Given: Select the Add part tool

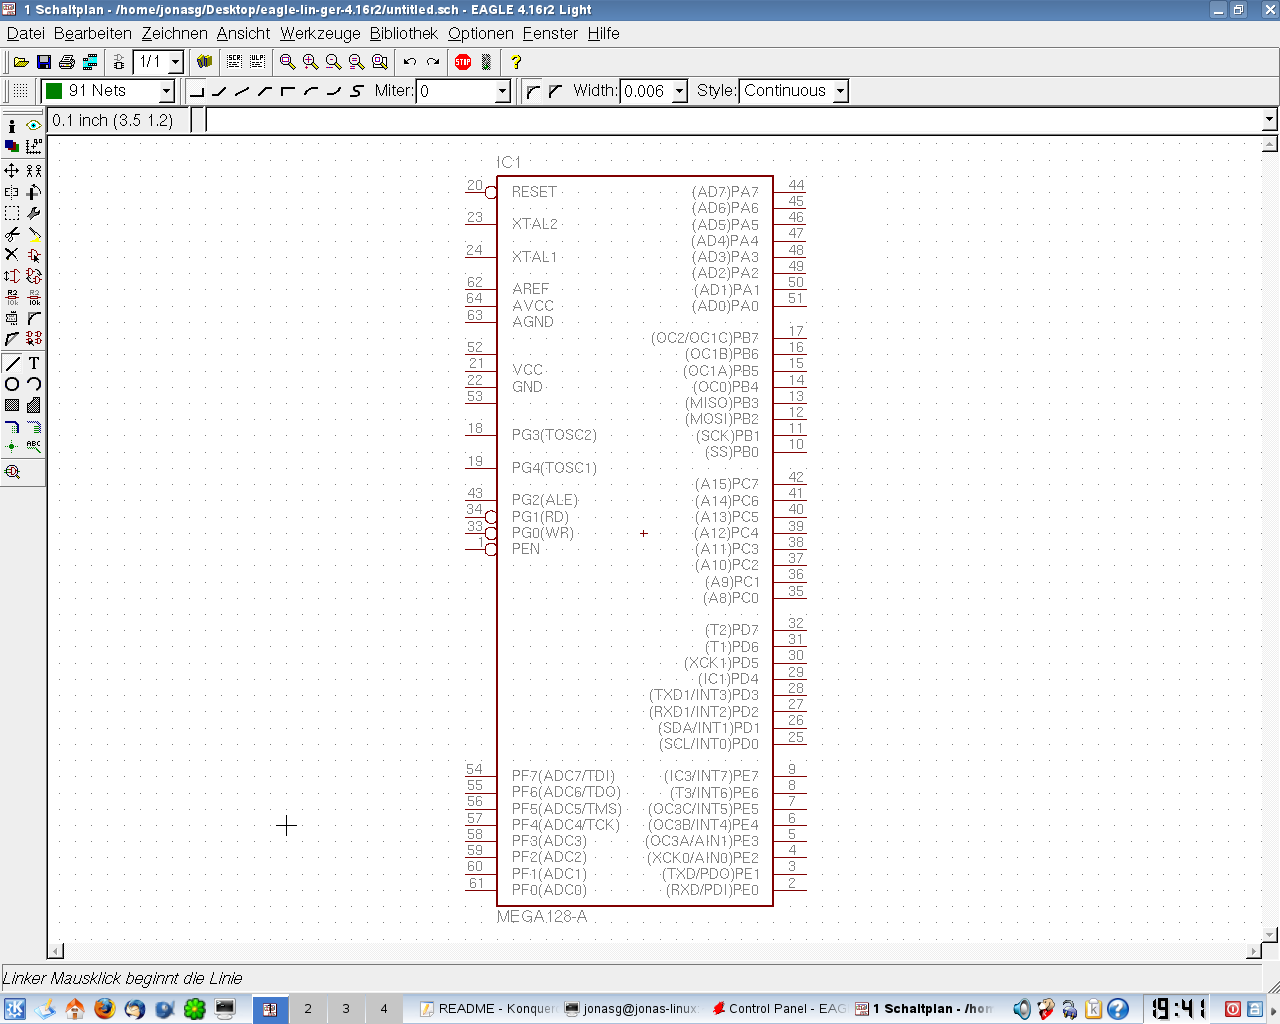Looking at the screenshot, I should (34, 255).
